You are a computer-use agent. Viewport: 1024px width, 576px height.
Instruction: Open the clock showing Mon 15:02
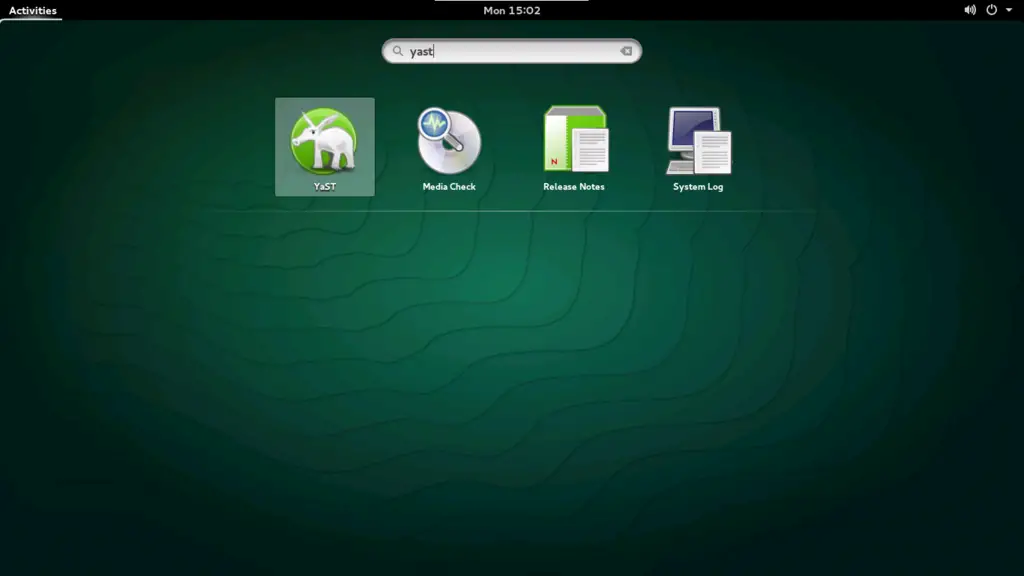point(512,10)
